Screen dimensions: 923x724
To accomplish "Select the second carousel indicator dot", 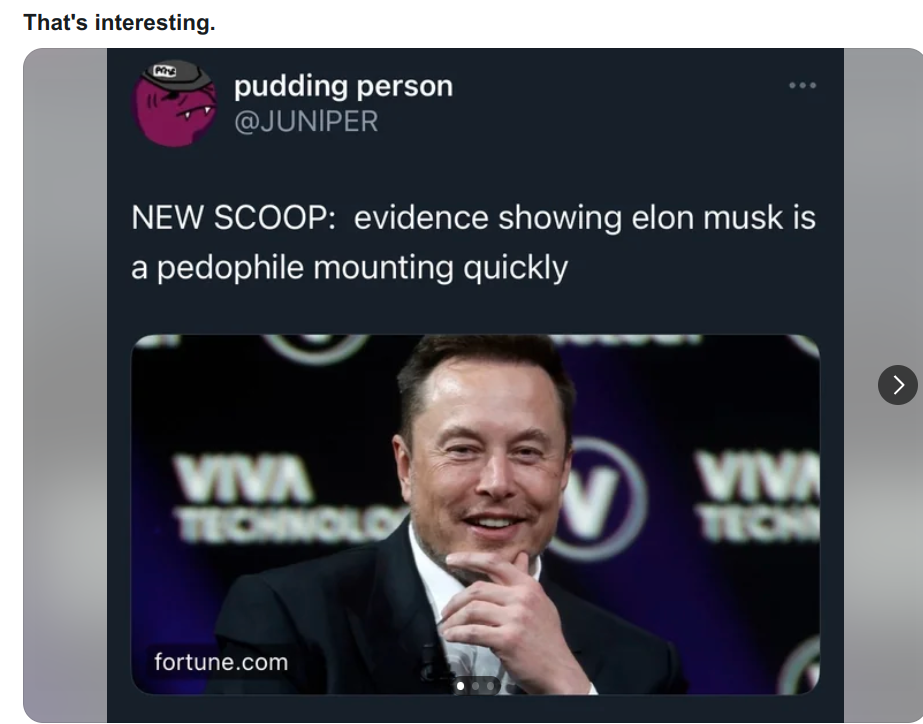I will coord(476,686).
